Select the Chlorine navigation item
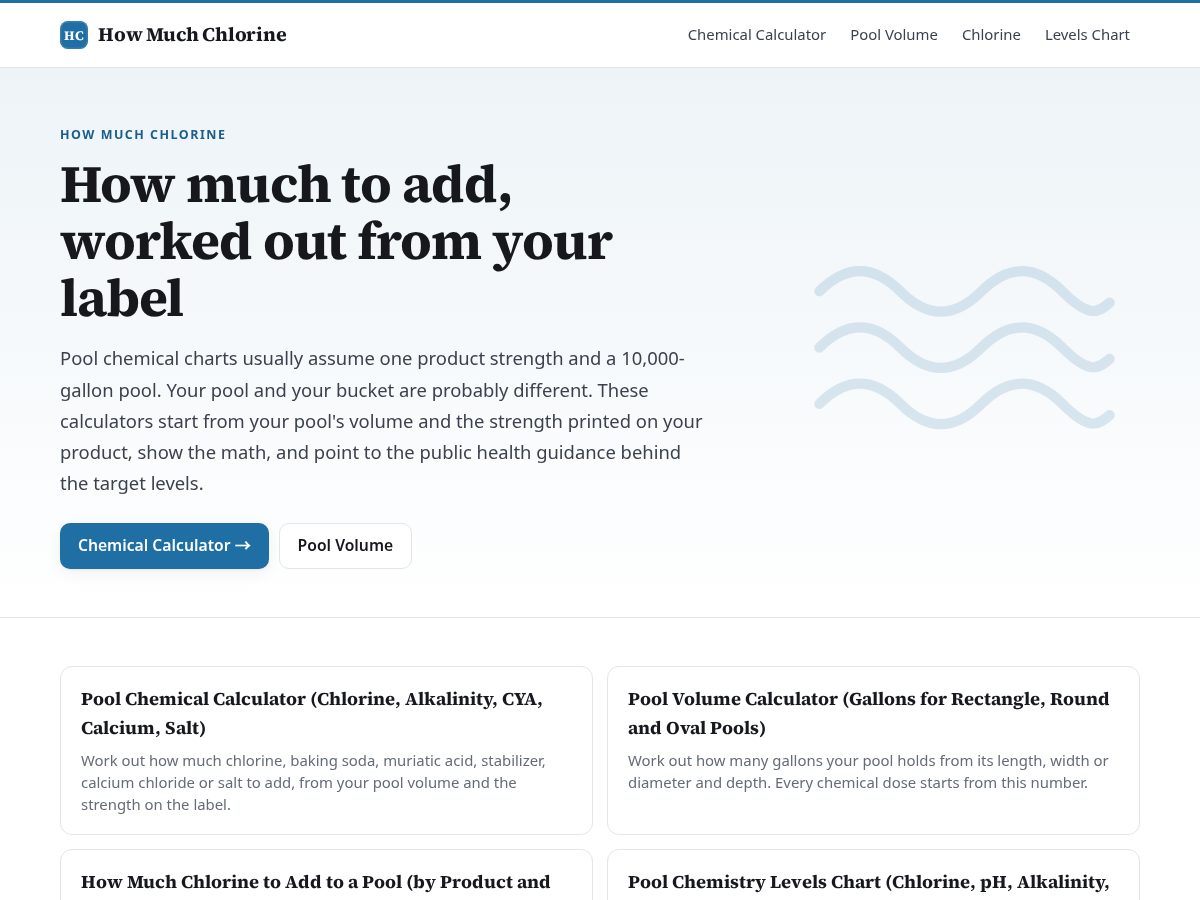1200x900 pixels. click(x=991, y=35)
